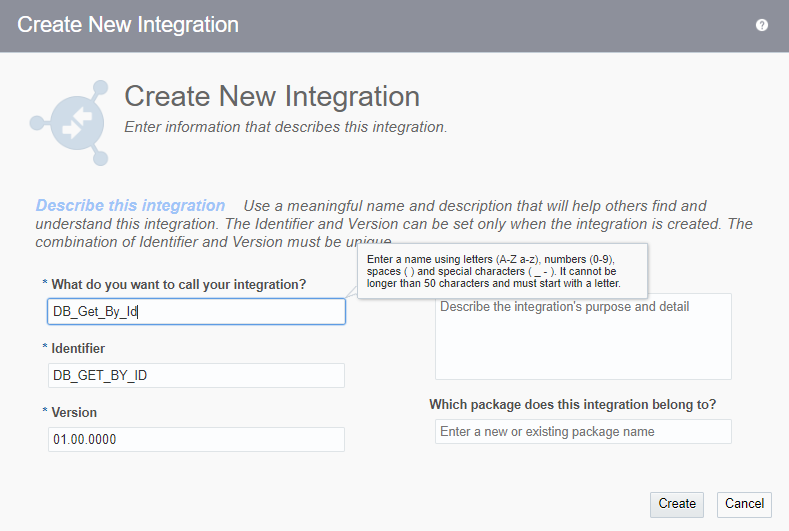This screenshot has height=531, width=789.
Task: Click the title bar text Create New Integration
Action: coord(128,25)
